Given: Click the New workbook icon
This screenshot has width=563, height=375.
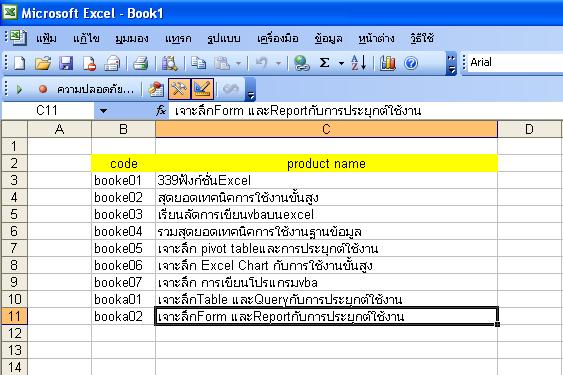Looking at the screenshot, I should [x=19, y=63].
